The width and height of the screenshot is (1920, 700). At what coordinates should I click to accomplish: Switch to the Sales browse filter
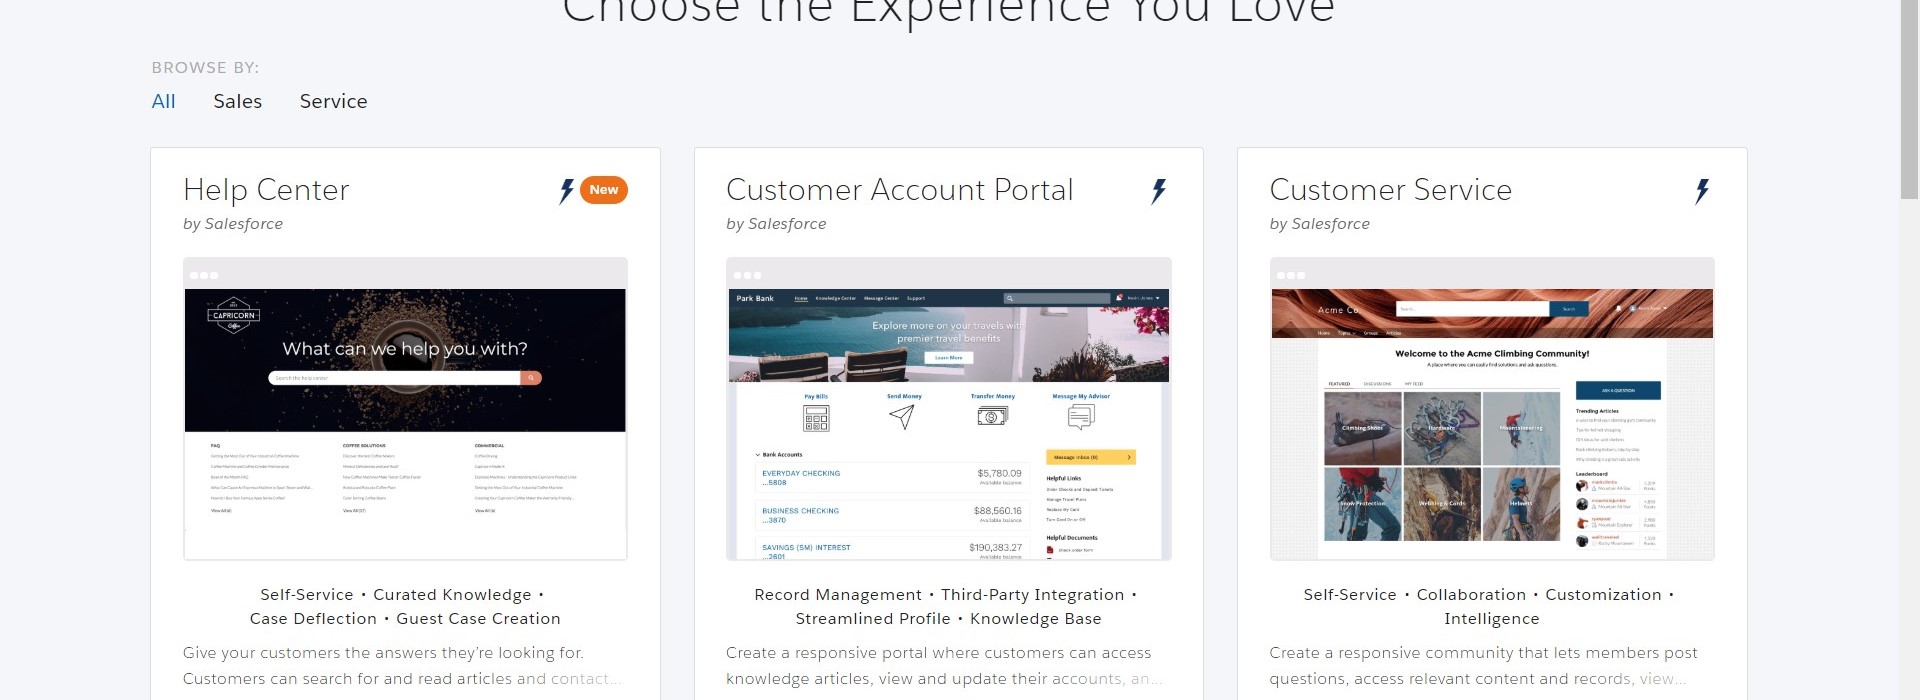coord(237,101)
